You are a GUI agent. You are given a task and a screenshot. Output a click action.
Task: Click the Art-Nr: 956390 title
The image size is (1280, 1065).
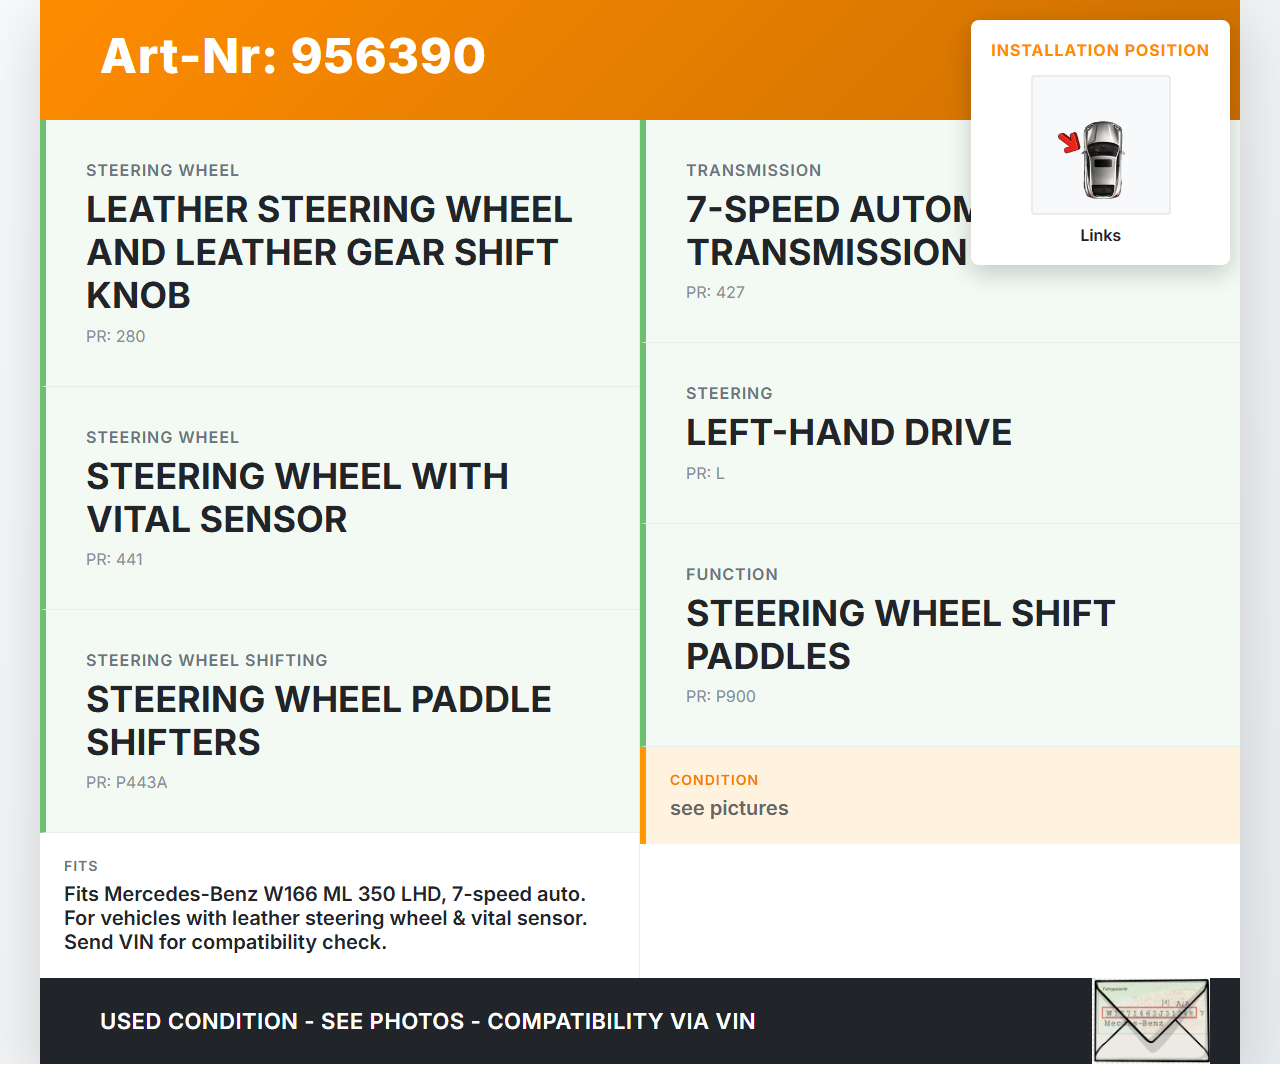point(293,56)
